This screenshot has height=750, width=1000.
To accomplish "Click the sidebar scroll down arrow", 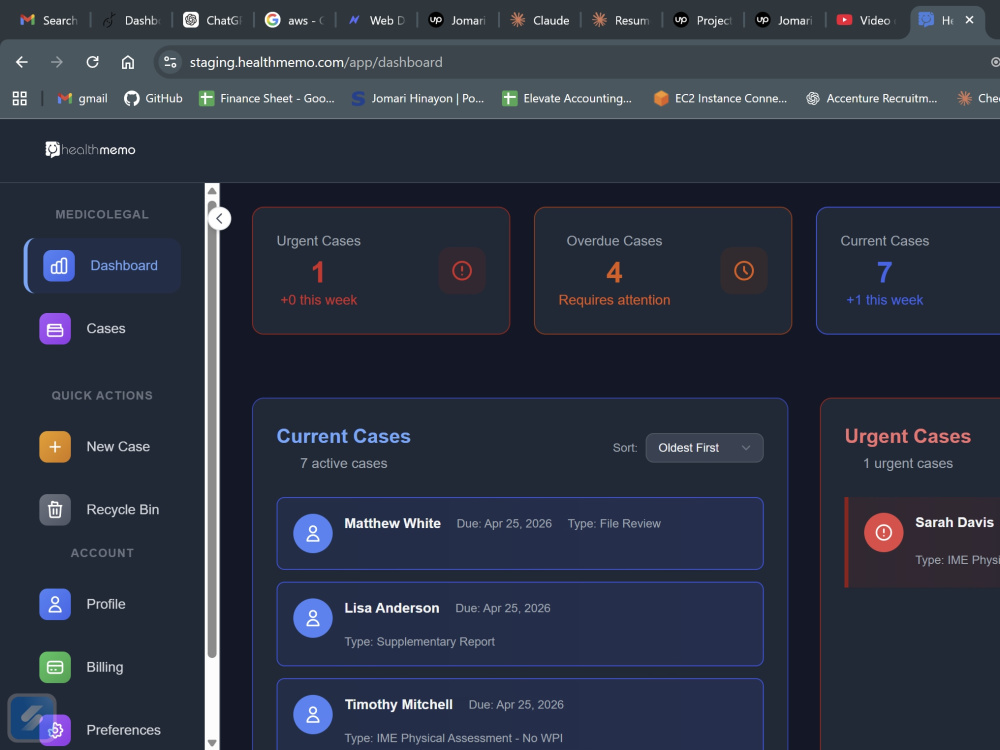I will coord(212,743).
